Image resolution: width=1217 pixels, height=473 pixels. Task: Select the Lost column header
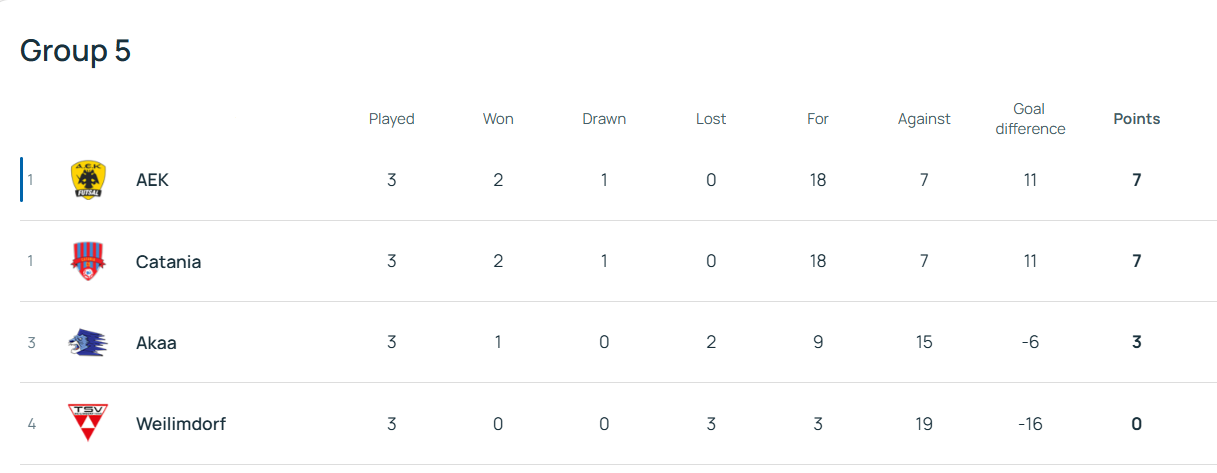click(711, 119)
